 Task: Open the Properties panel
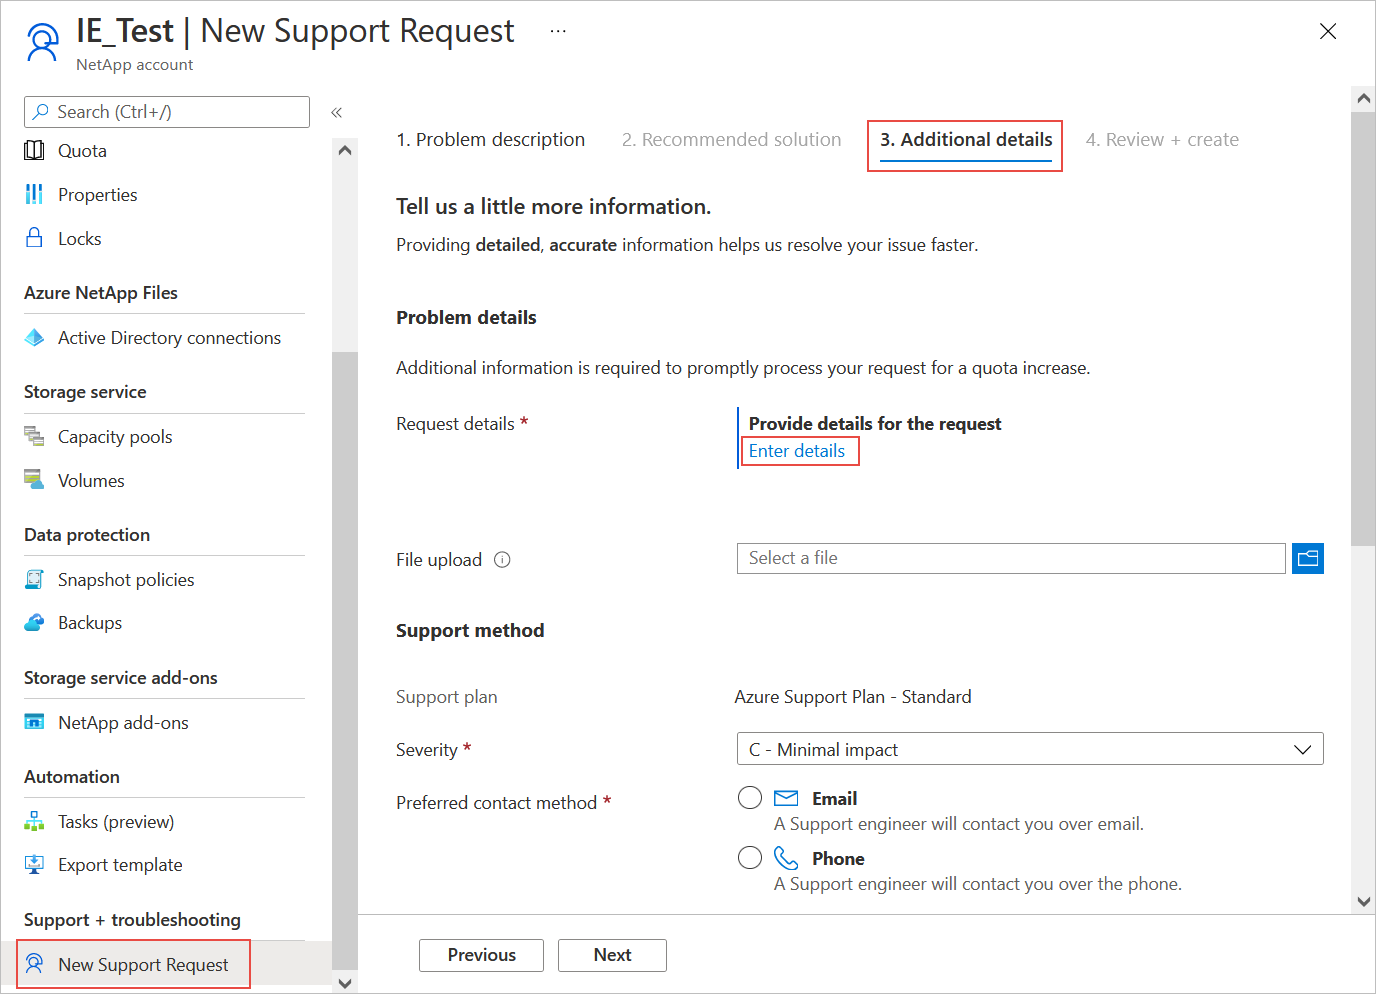coord(97,194)
